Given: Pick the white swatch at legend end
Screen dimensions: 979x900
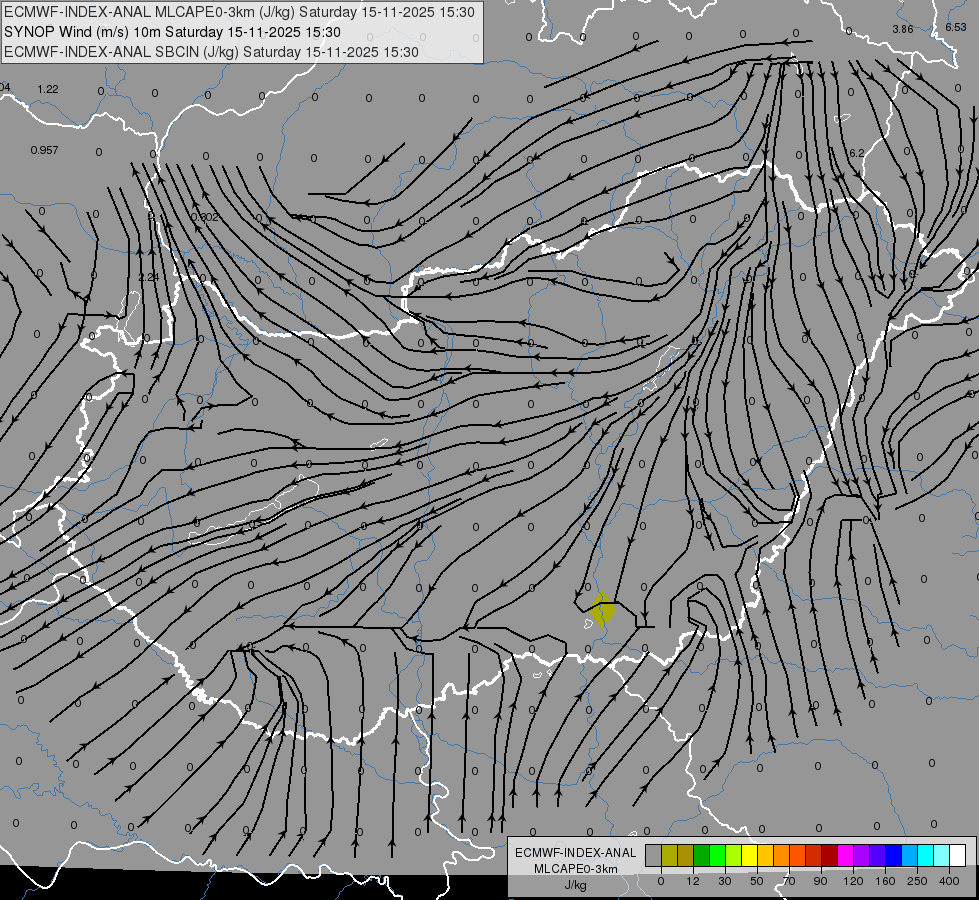Looking at the screenshot, I should (x=958, y=855).
